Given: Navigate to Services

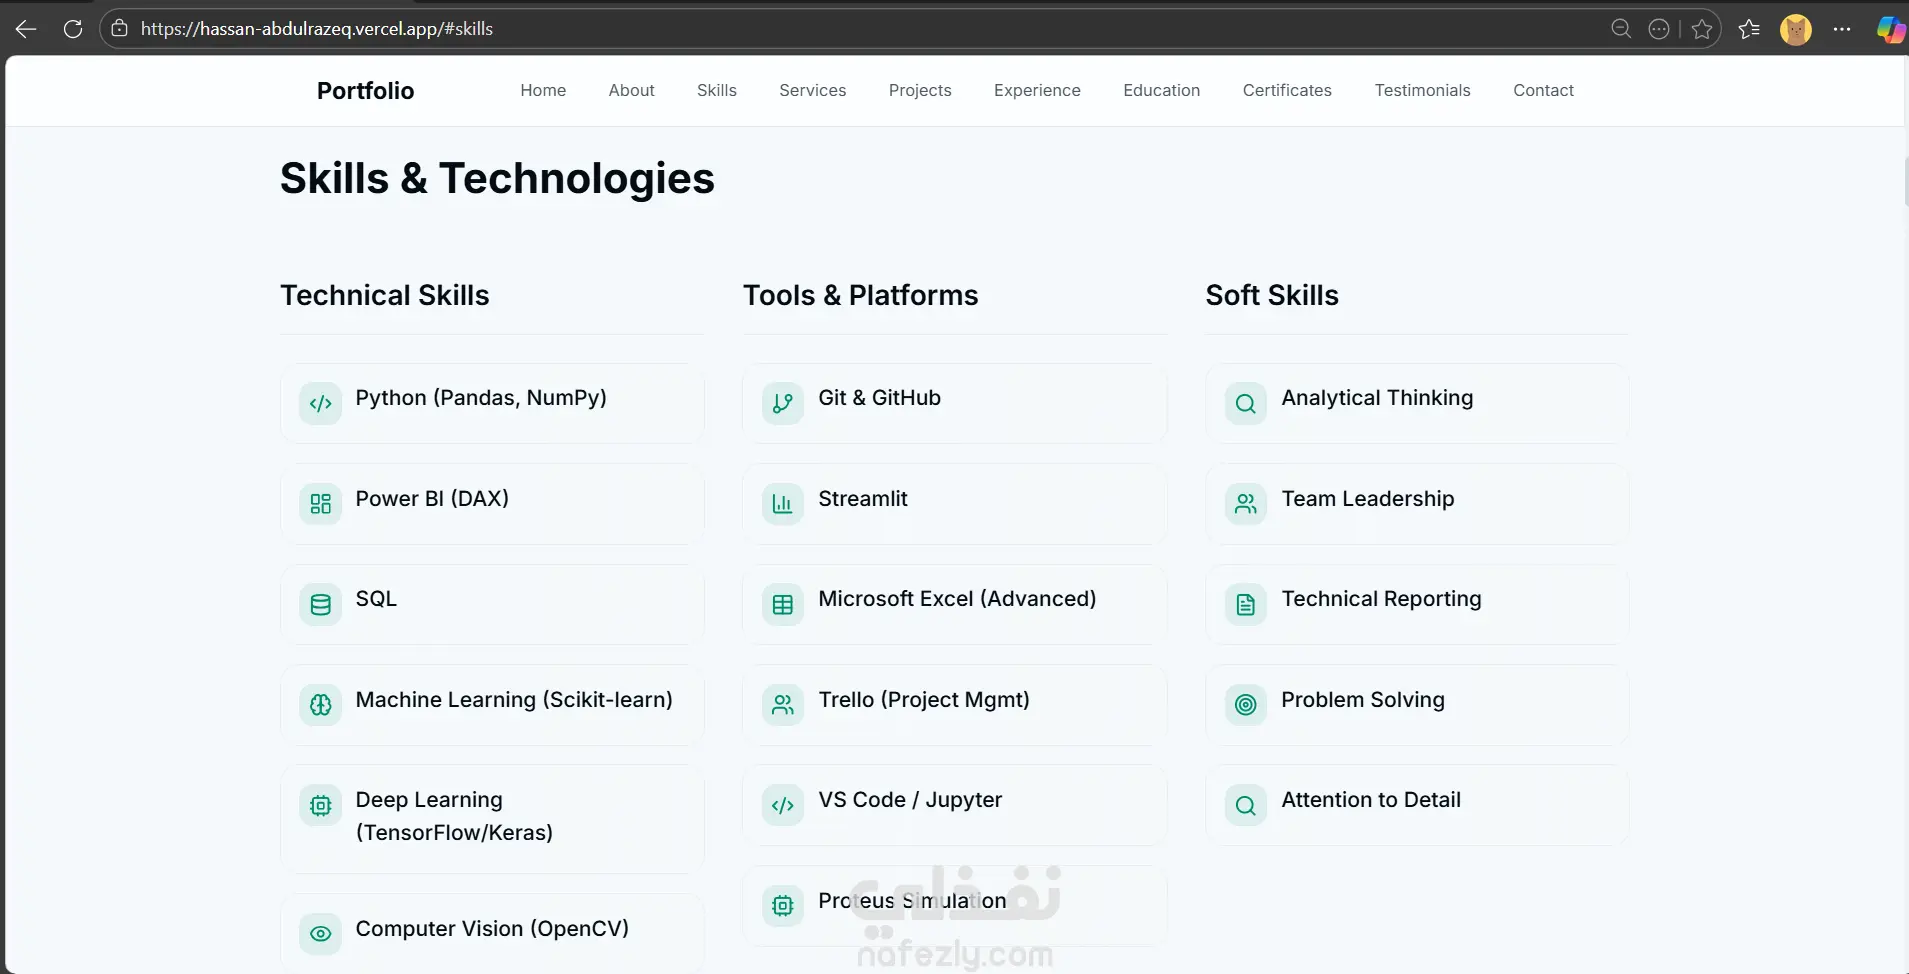Looking at the screenshot, I should (x=813, y=90).
